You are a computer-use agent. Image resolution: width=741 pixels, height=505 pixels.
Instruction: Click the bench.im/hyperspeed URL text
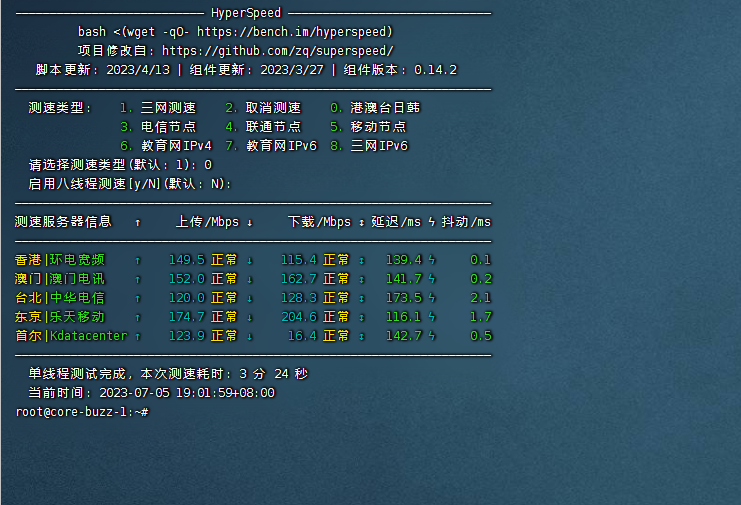point(294,32)
